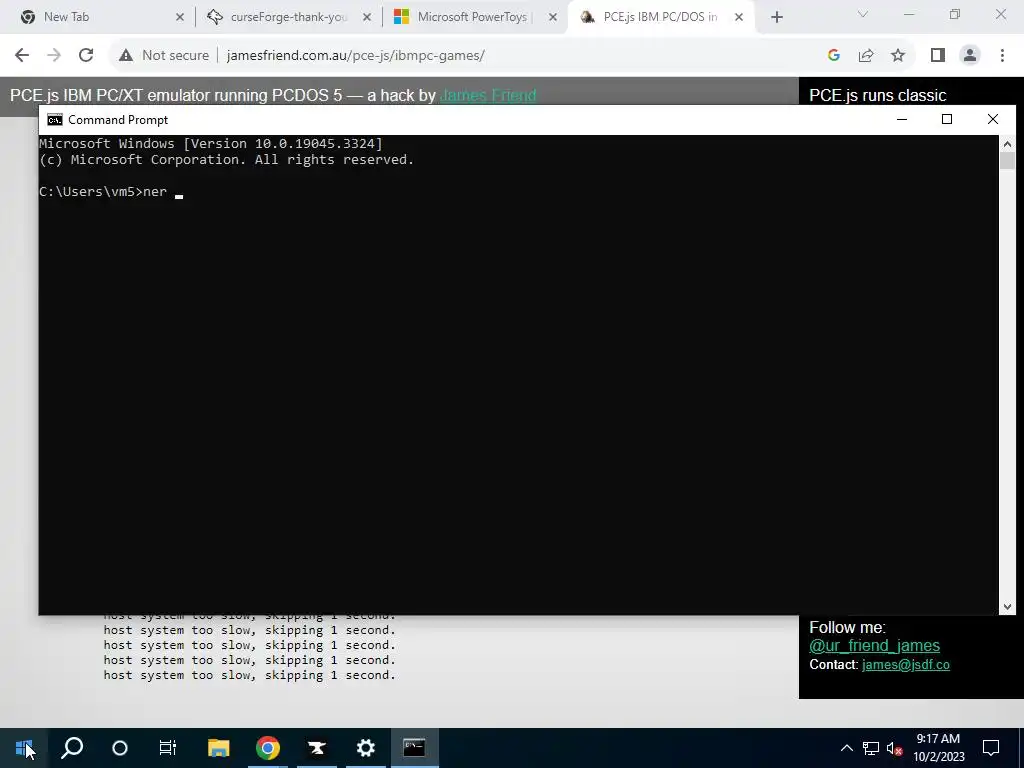Open the Windows Start menu
The image size is (1024, 768).
24,748
